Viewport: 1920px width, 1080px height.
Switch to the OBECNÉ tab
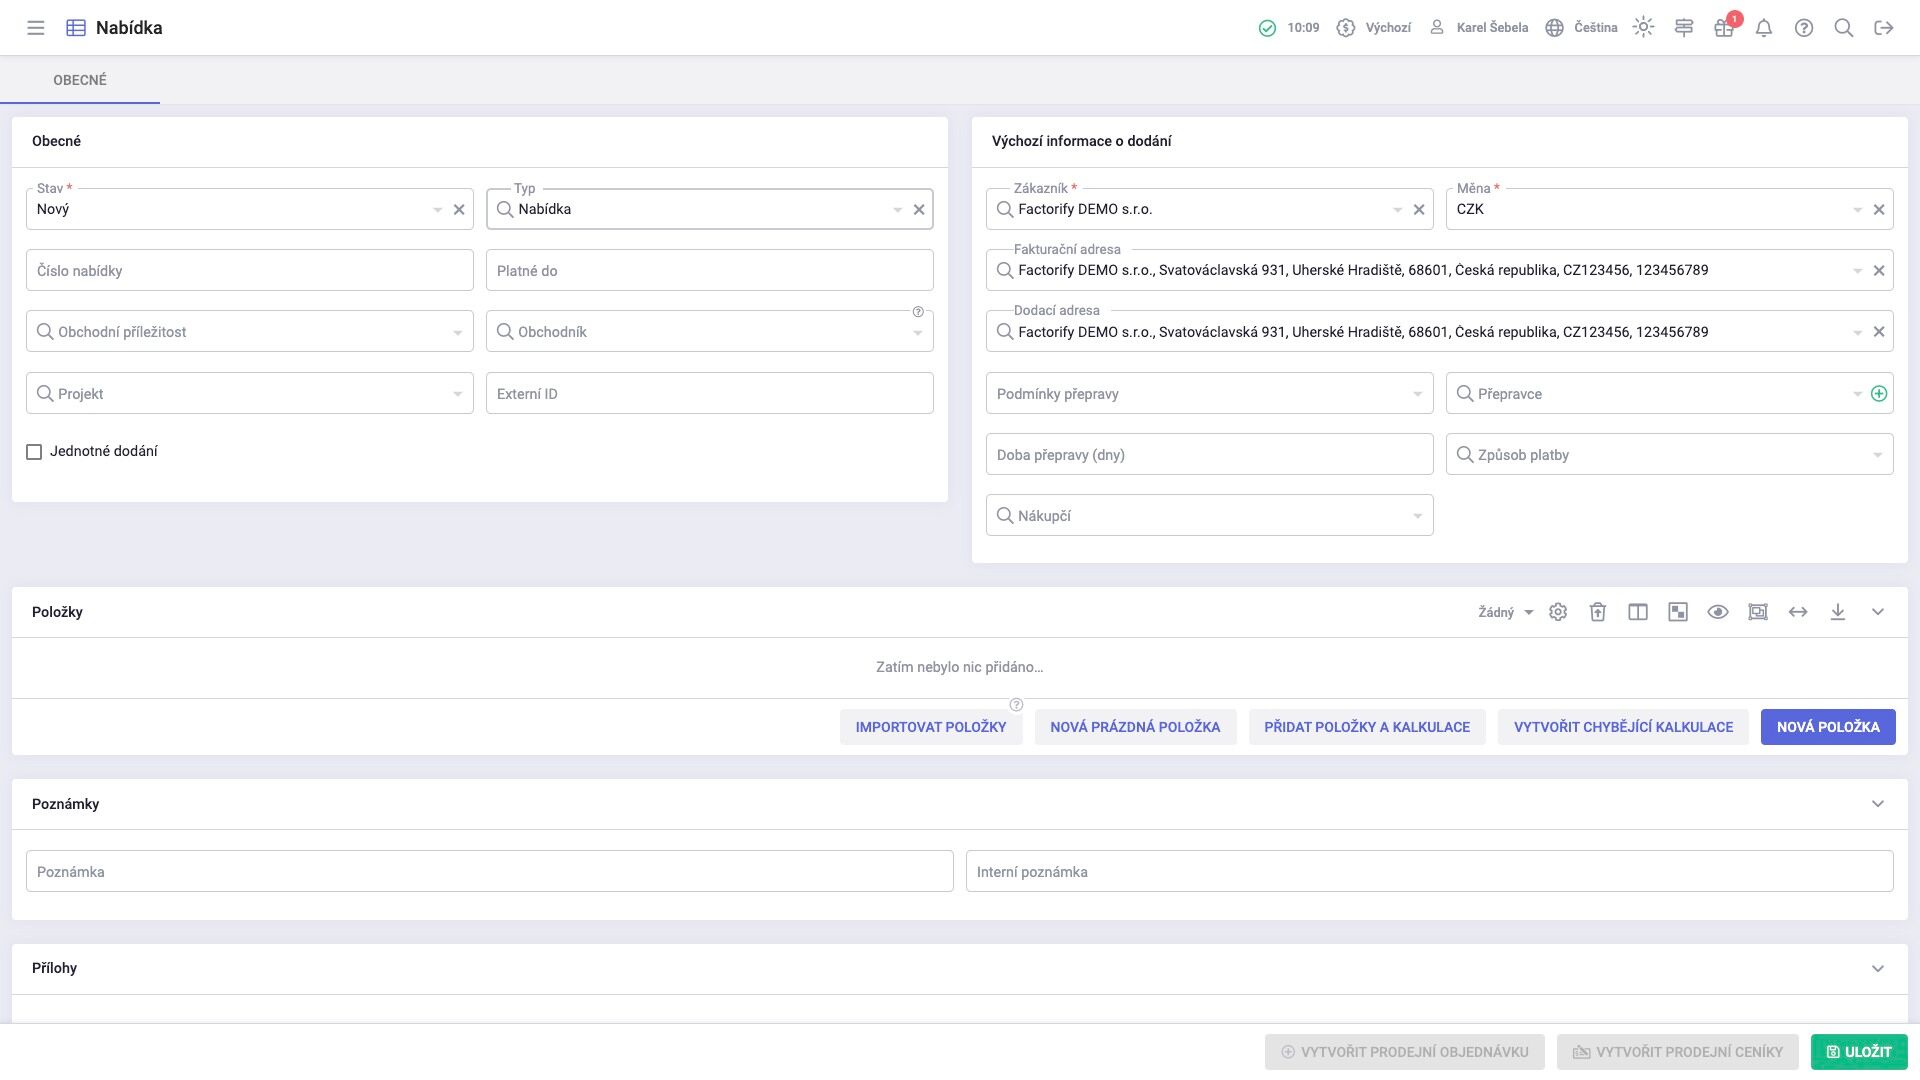[x=80, y=80]
